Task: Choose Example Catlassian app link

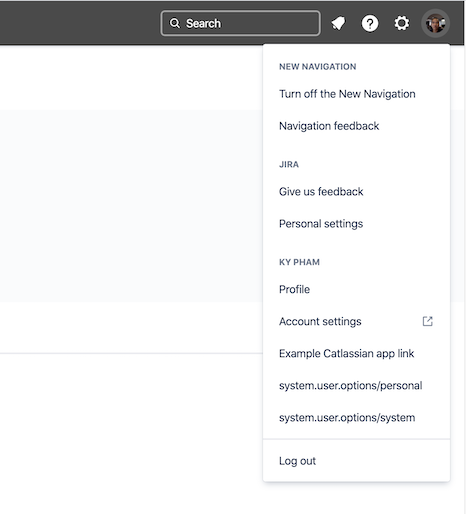Action: click(x=356, y=353)
